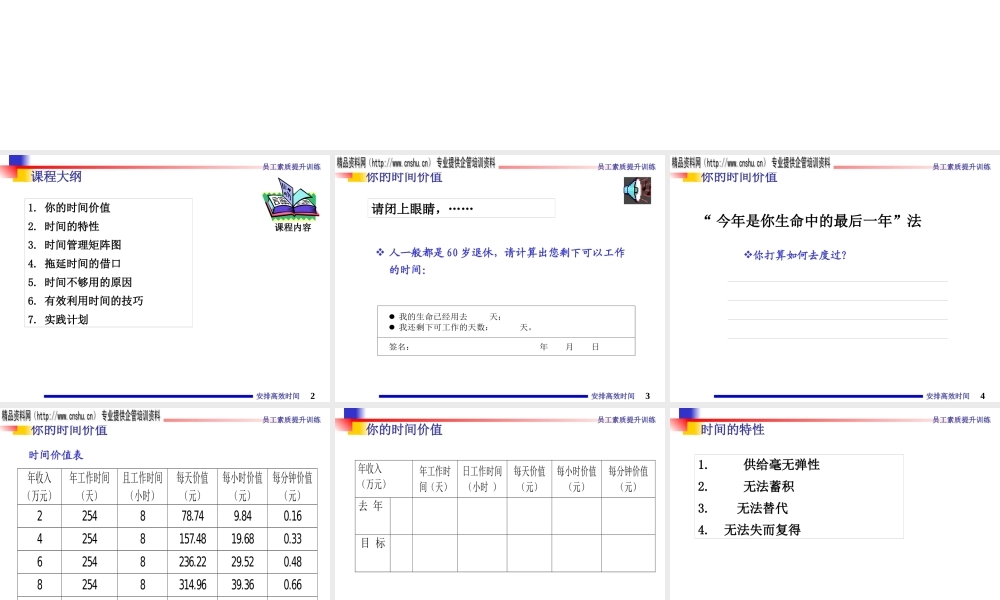Click table cell 9.84

[242, 516]
